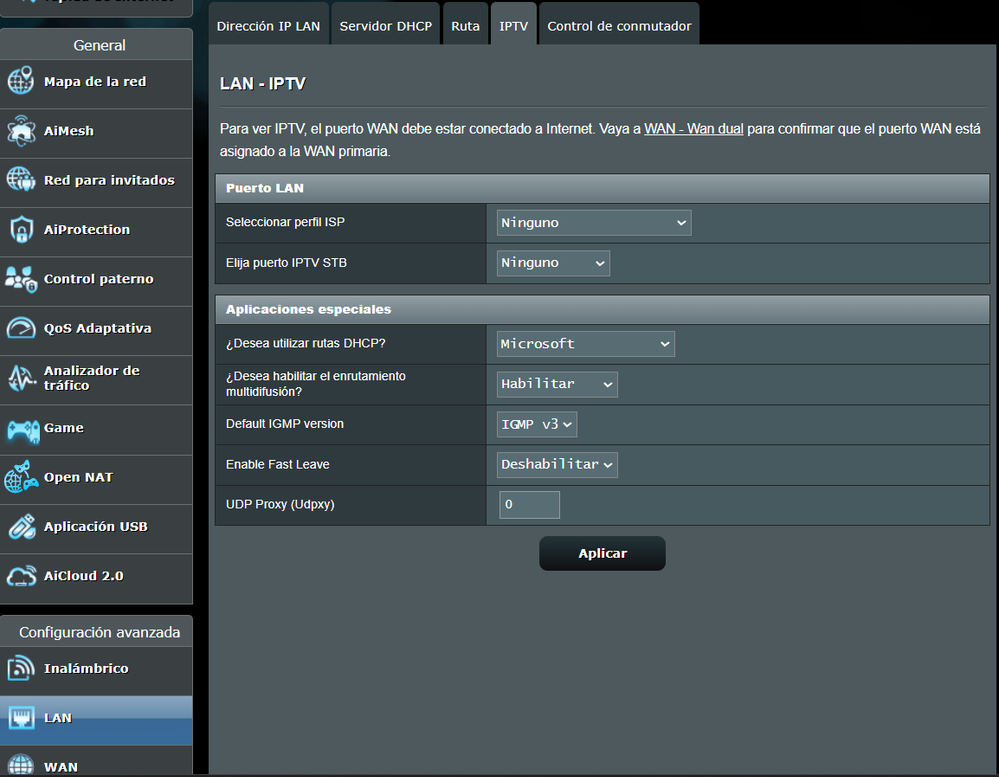
Task: Expand the rutas DHCP Microsoft dropdown
Action: tap(586, 344)
